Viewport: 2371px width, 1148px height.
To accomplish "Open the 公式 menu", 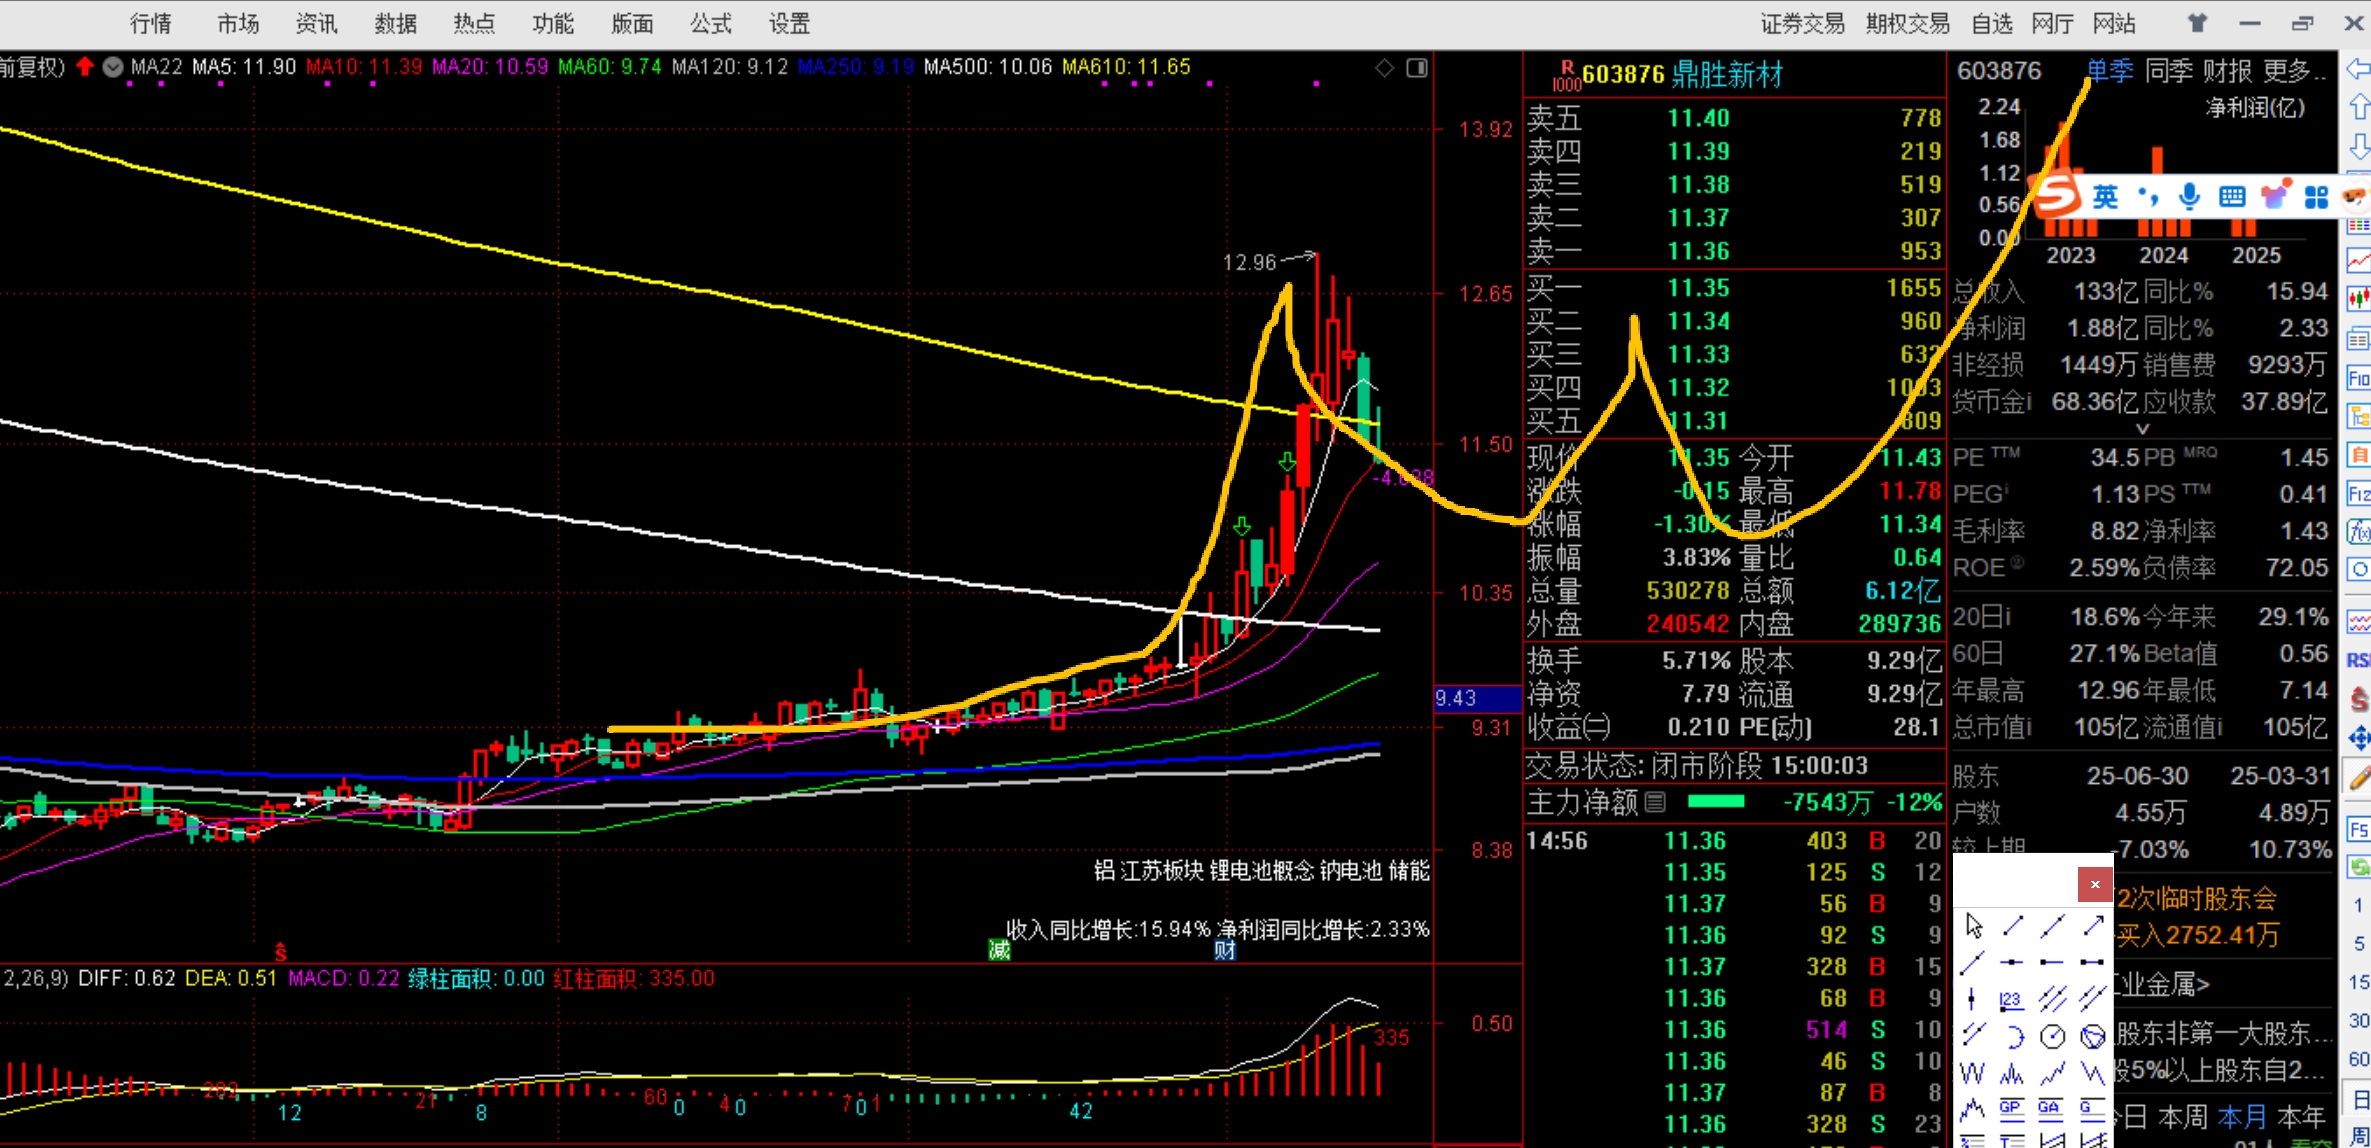I will point(710,23).
